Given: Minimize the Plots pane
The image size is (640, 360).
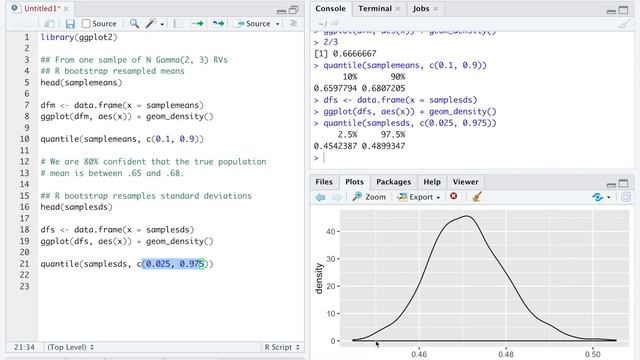Looking at the screenshot, I should coord(611,184).
